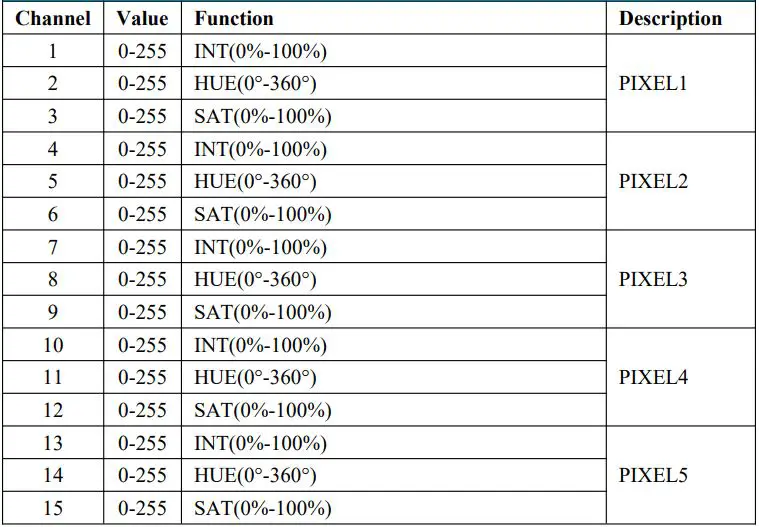Viewport: 759px width, 527px height.
Task: Click the HUE function in channel 2 row
Action: (x=255, y=84)
